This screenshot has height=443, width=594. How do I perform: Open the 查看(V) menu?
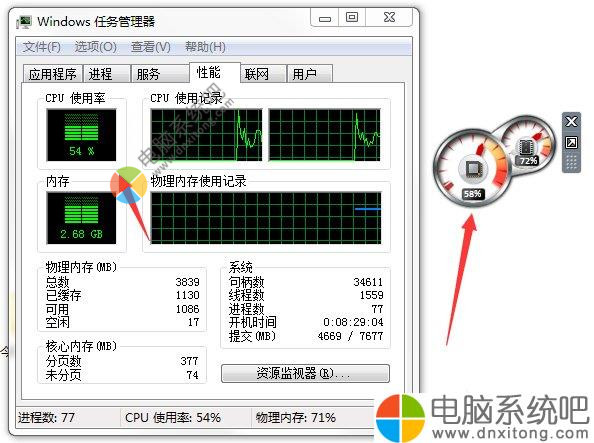click(x=151, y=47)
